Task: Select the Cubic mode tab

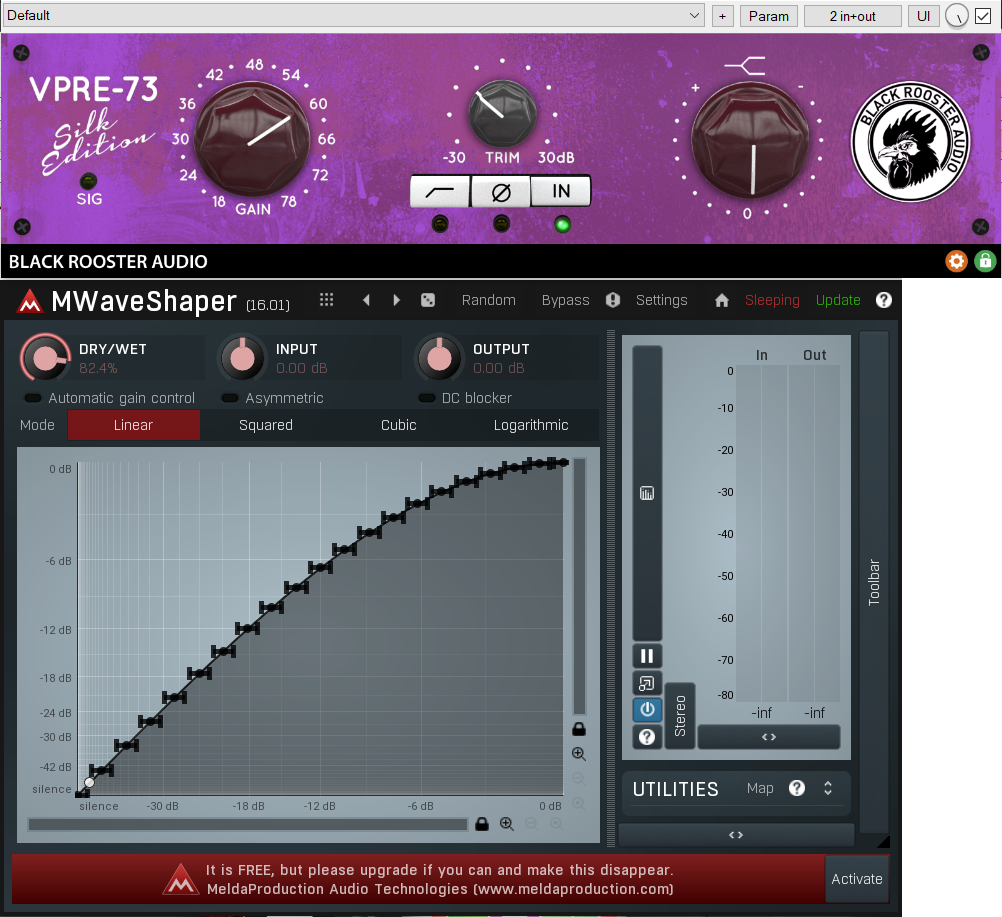Action: (x=399, y=425)
